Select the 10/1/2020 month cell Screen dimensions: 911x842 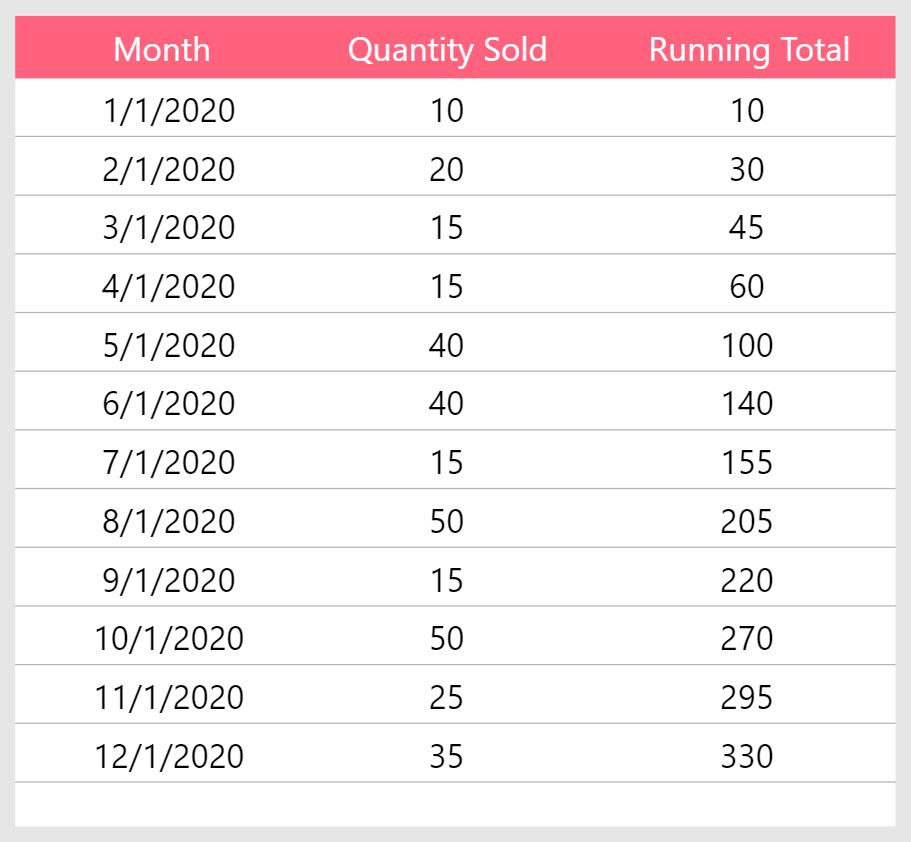168,639
